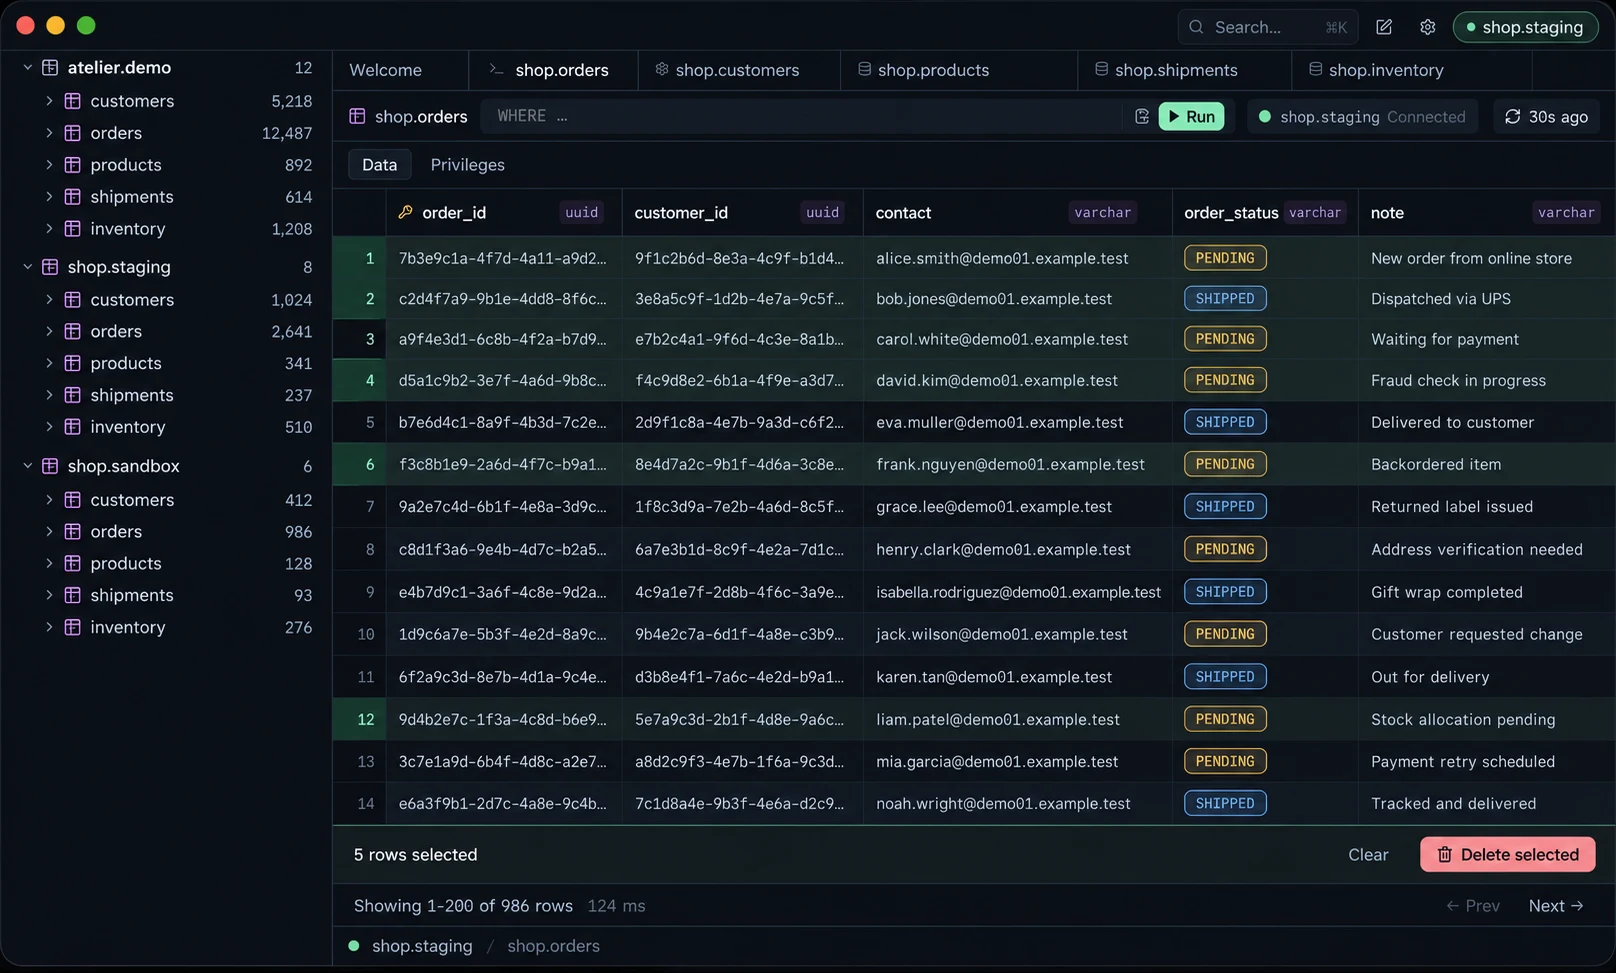Switch to the Welcome tab

point(386,70)
